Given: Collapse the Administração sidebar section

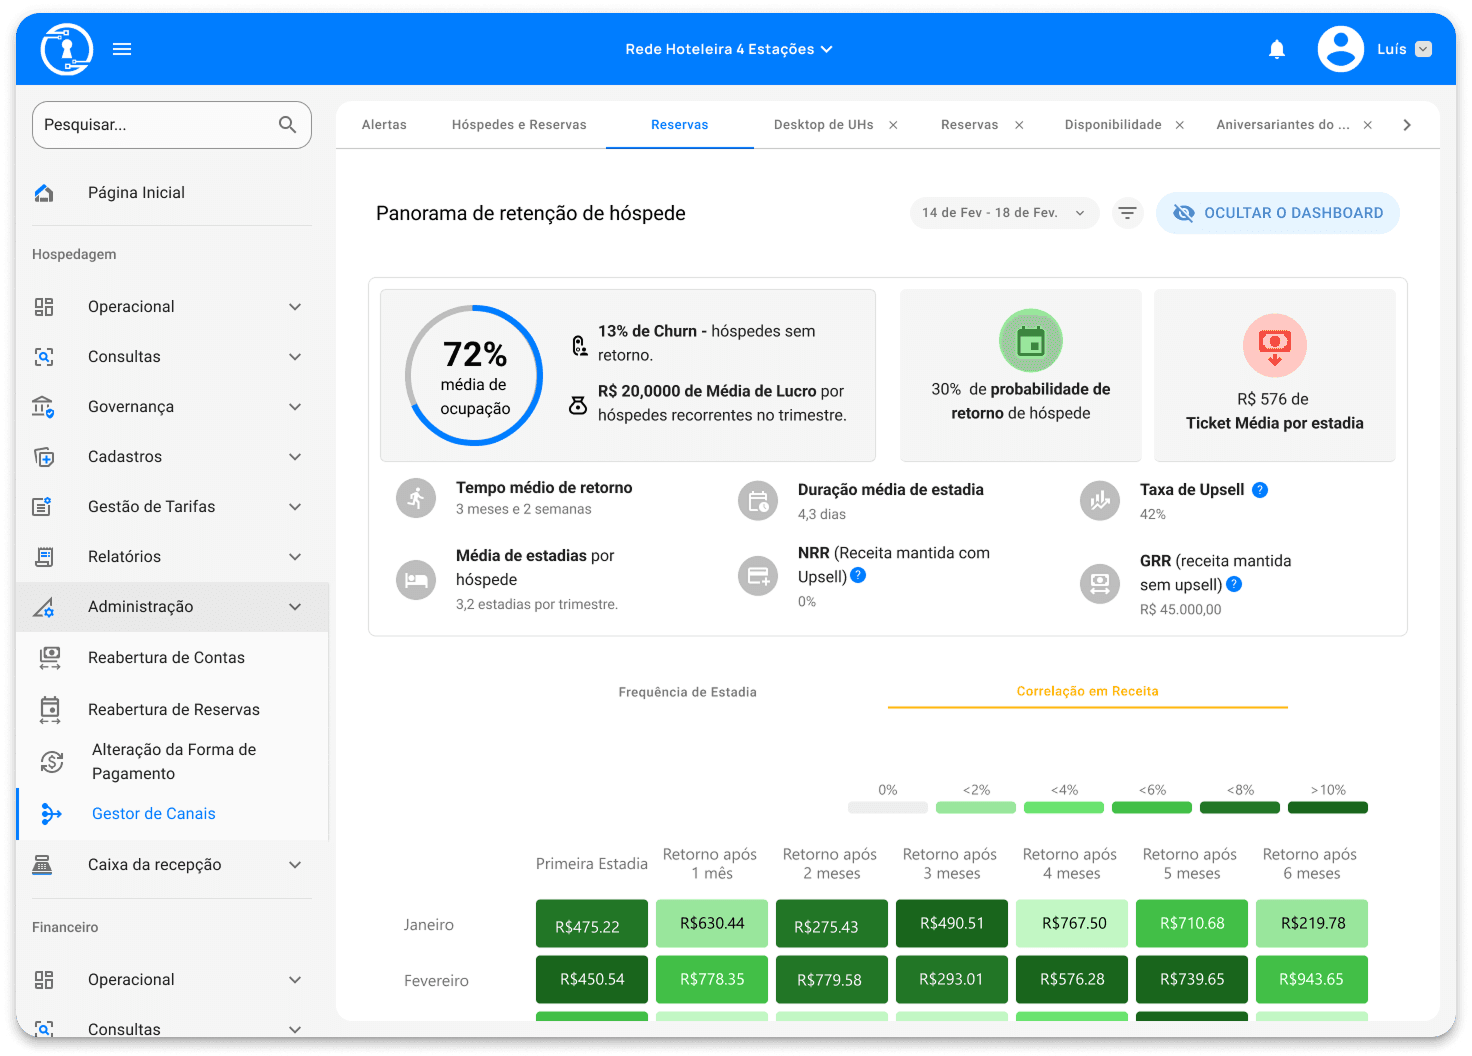Looking at the screenshot, I should [295, 607].
